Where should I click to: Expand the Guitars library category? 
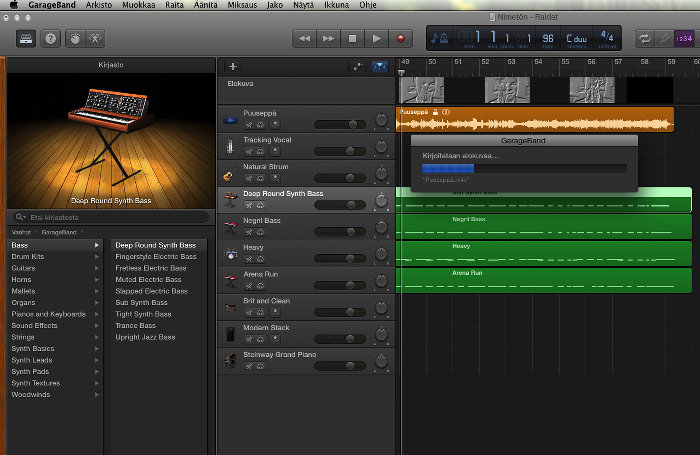(x=96, y=268)
